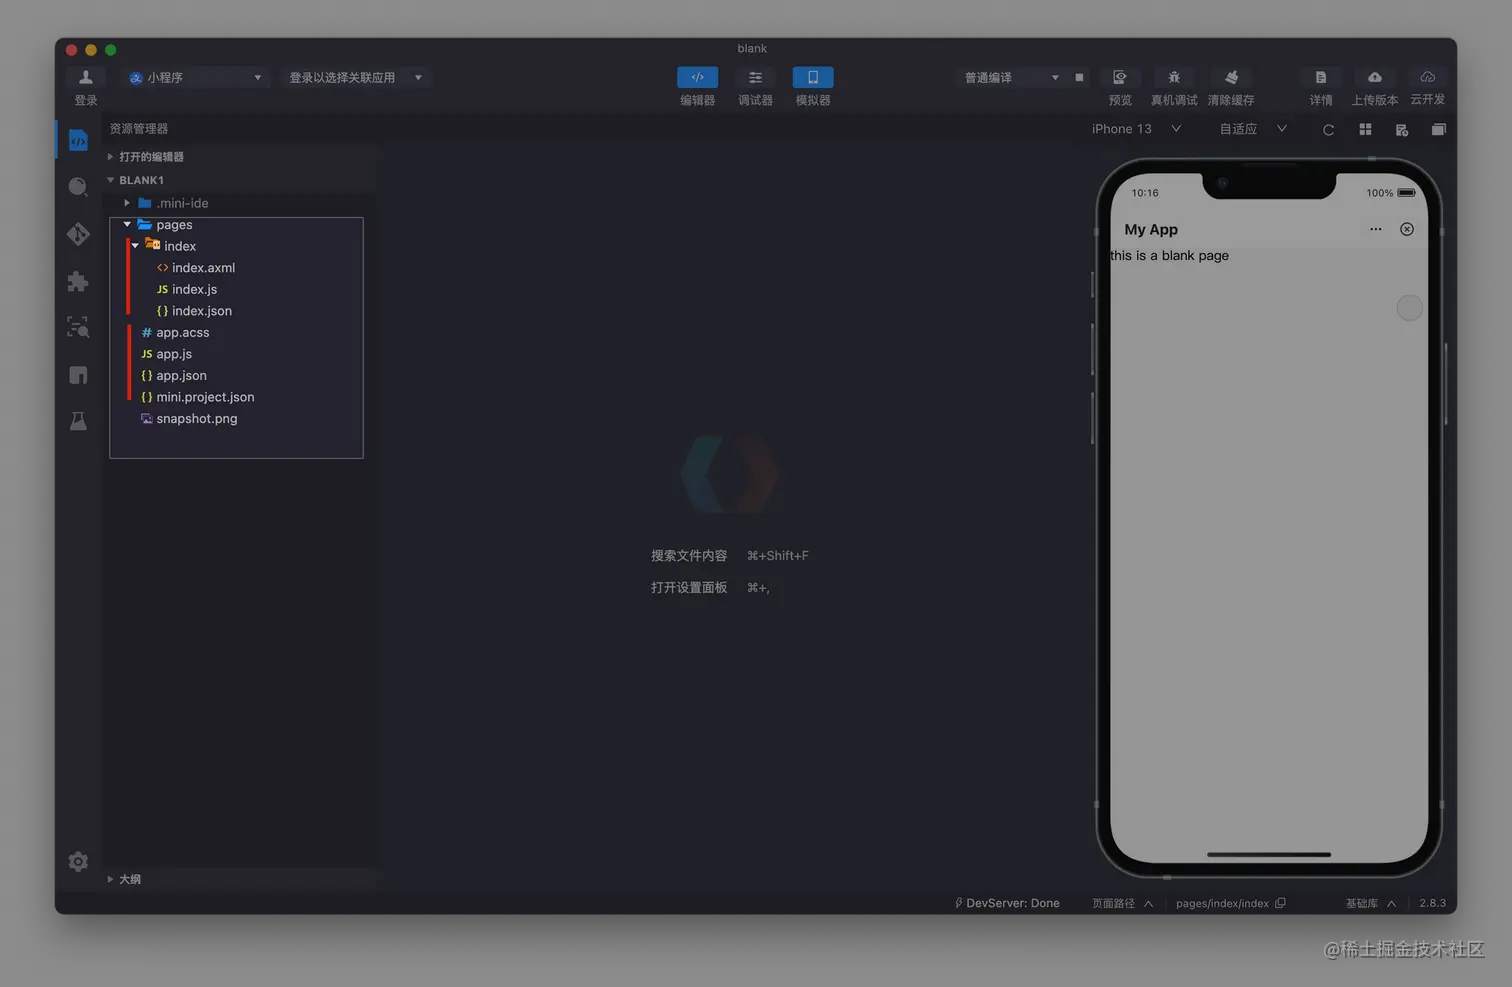Open the 自适应 zoom dropdown
The height and width of the screenshot is (987, 1512).
tap(1252, 129)
